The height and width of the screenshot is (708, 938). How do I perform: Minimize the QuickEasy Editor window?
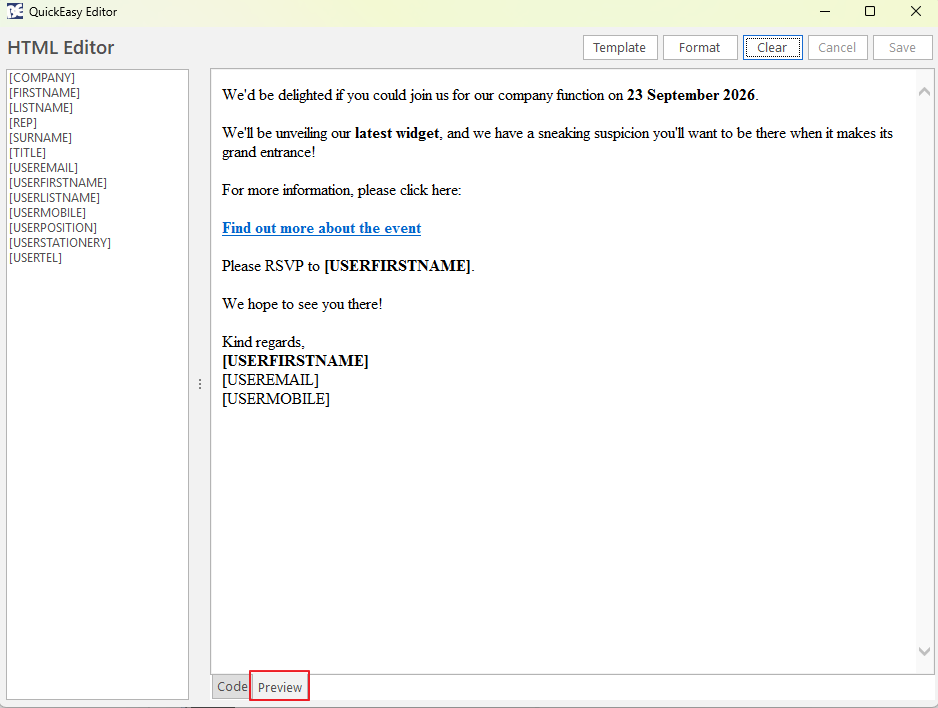point(825,11)
